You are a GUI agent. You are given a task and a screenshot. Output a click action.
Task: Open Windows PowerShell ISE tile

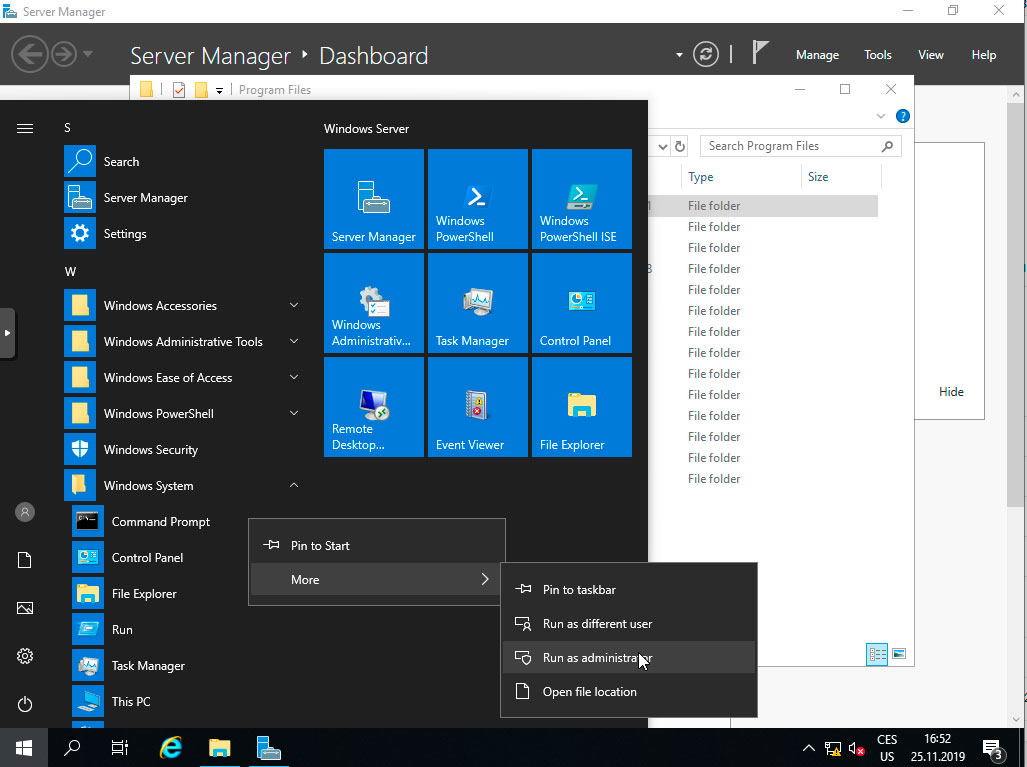pos(581,198)
